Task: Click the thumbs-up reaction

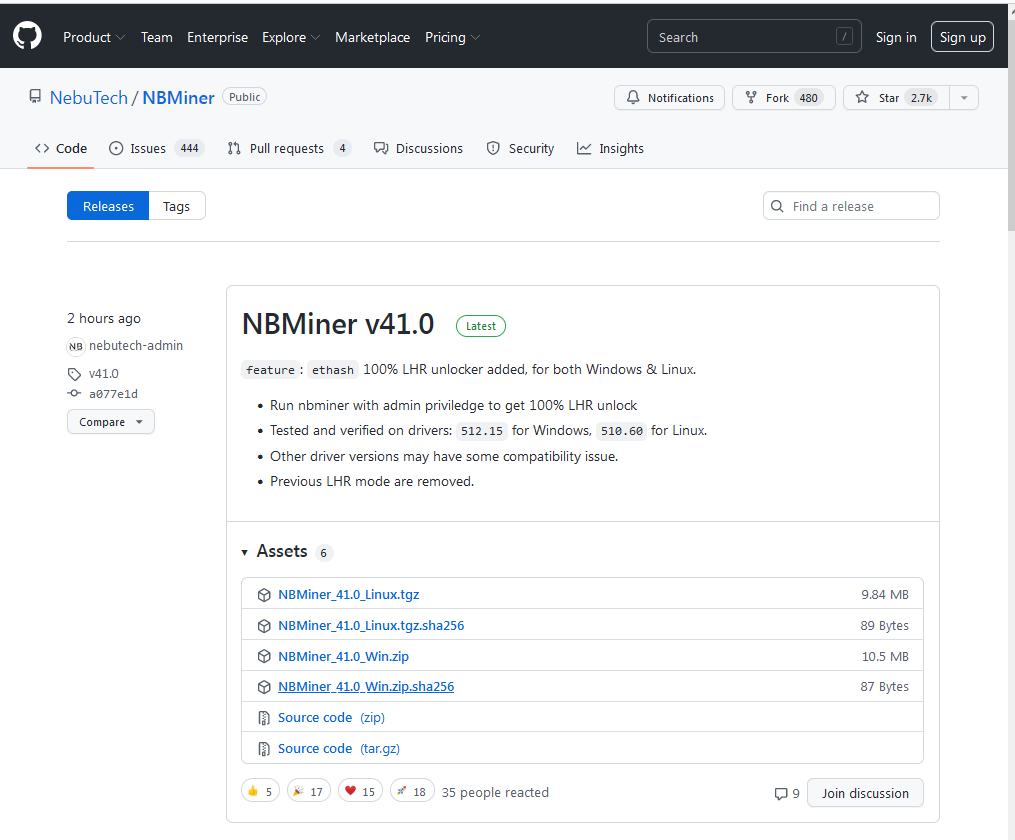Action: [x=259, y=790]
